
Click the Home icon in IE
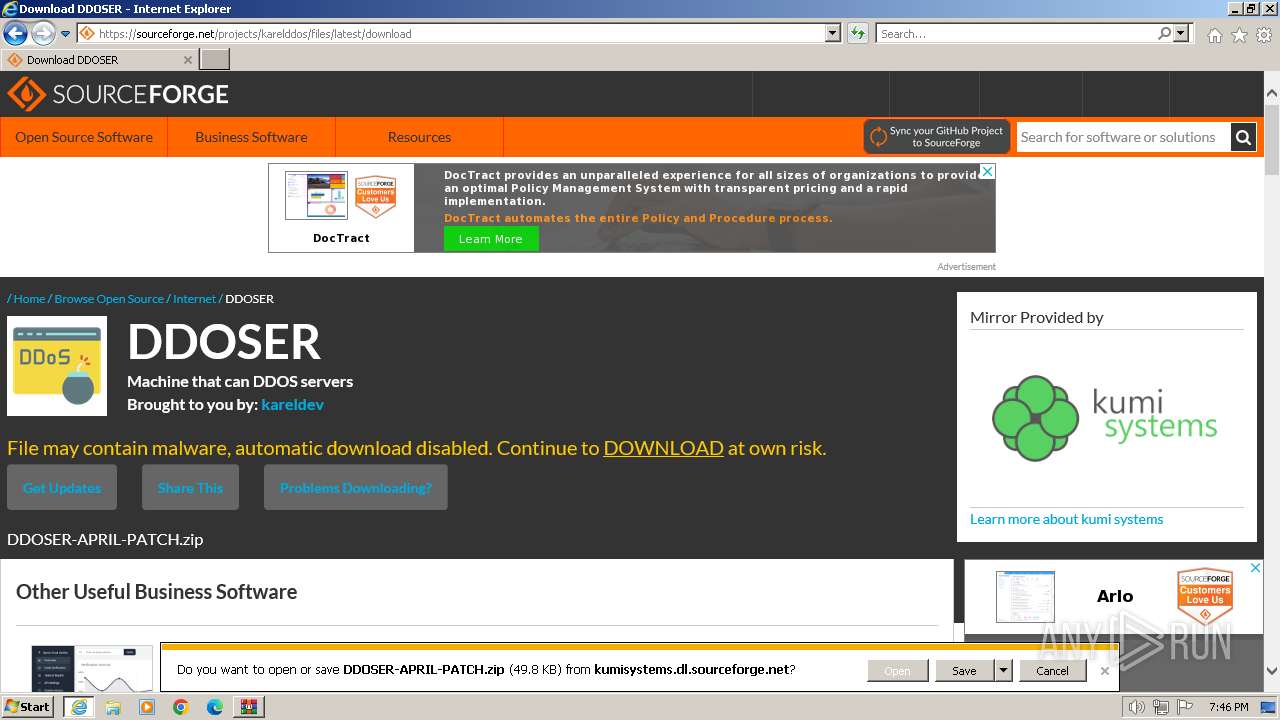pyautogui.click(x=1214, y=34)
